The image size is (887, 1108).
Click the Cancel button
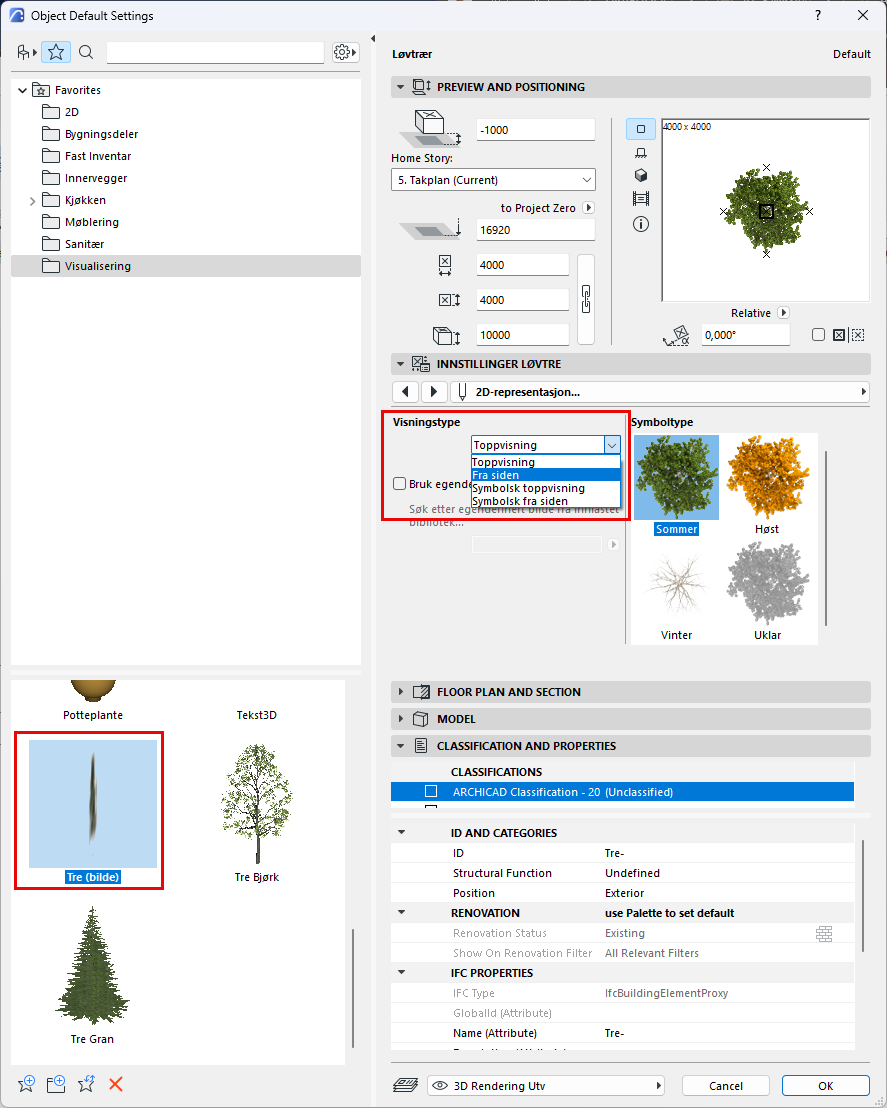[725, 1086]
